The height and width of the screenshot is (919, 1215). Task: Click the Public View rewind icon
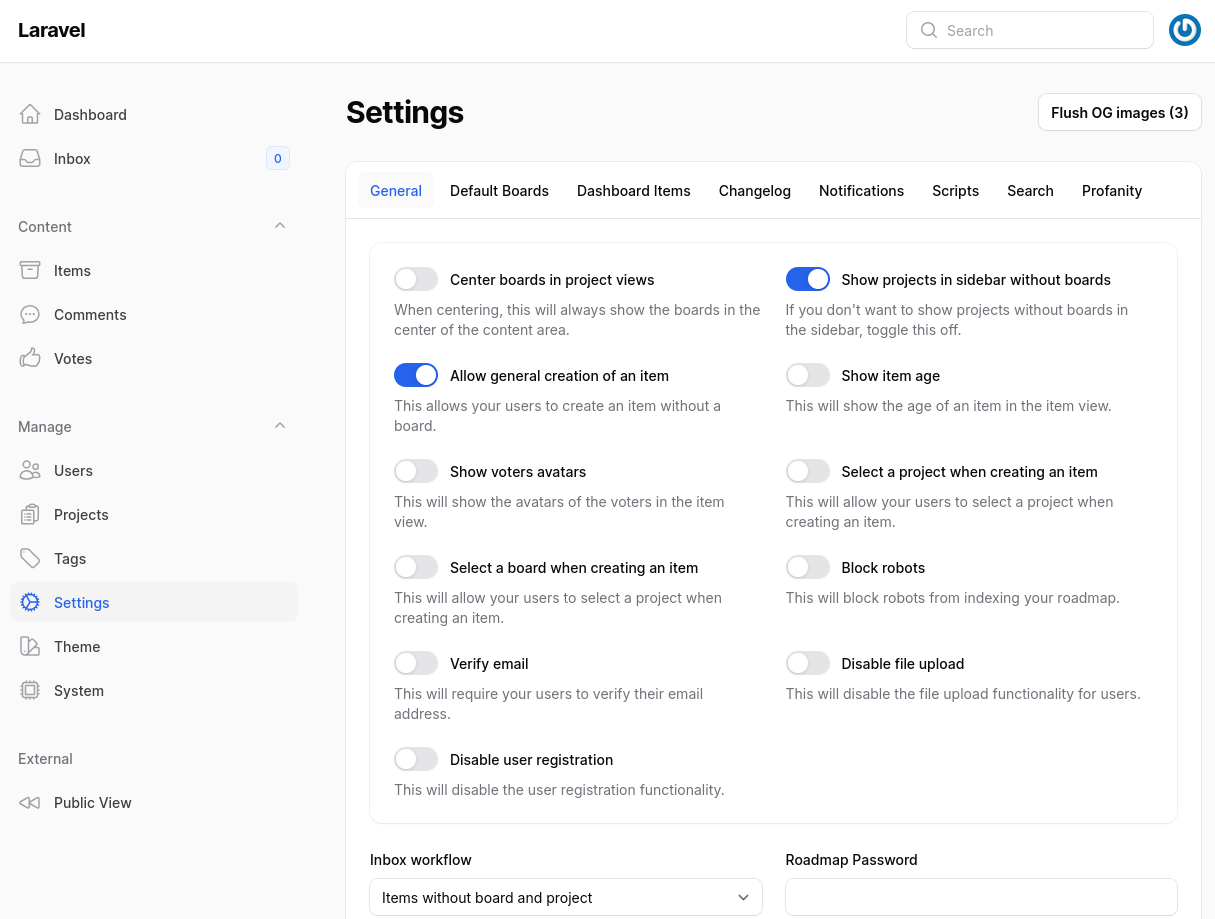30,802
